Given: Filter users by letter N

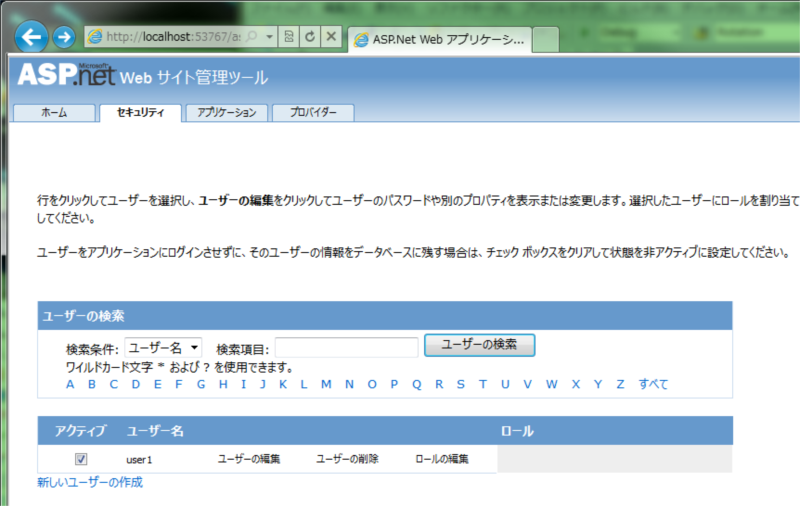Looking at the screenshot, I should tap(349, 384).
